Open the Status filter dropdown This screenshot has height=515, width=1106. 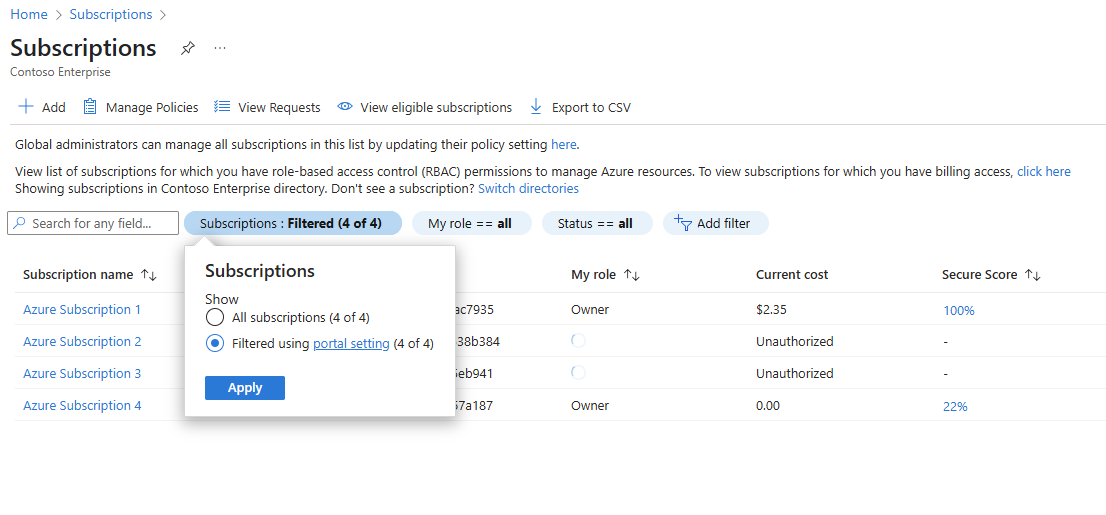pos(596,224)
